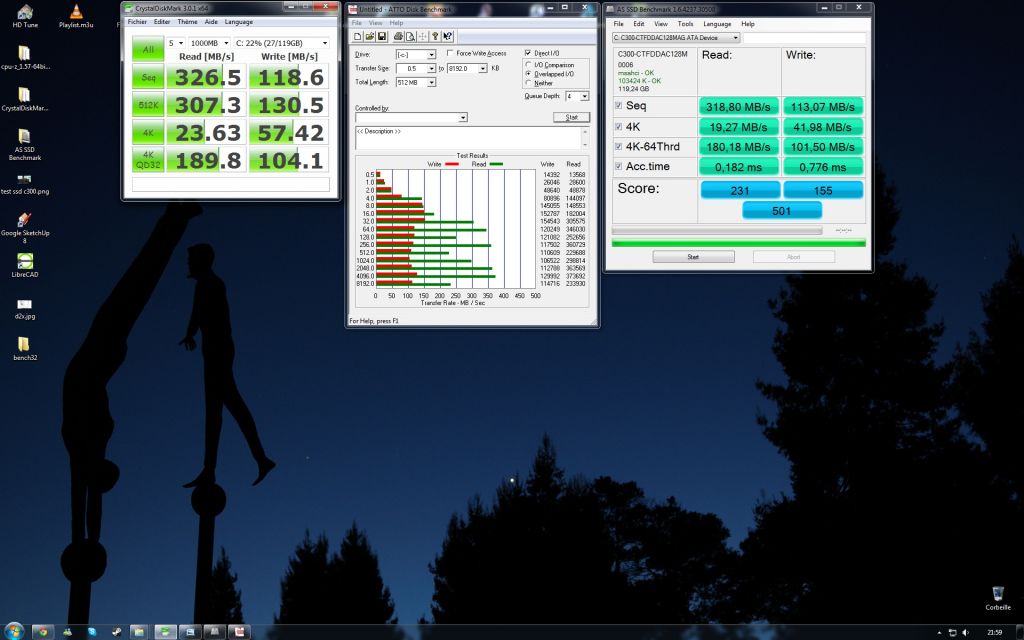Screen dimensions: 1024x640
Task: Open the View menu in ATTO Disk Benchmark
Action: [376, 23]
